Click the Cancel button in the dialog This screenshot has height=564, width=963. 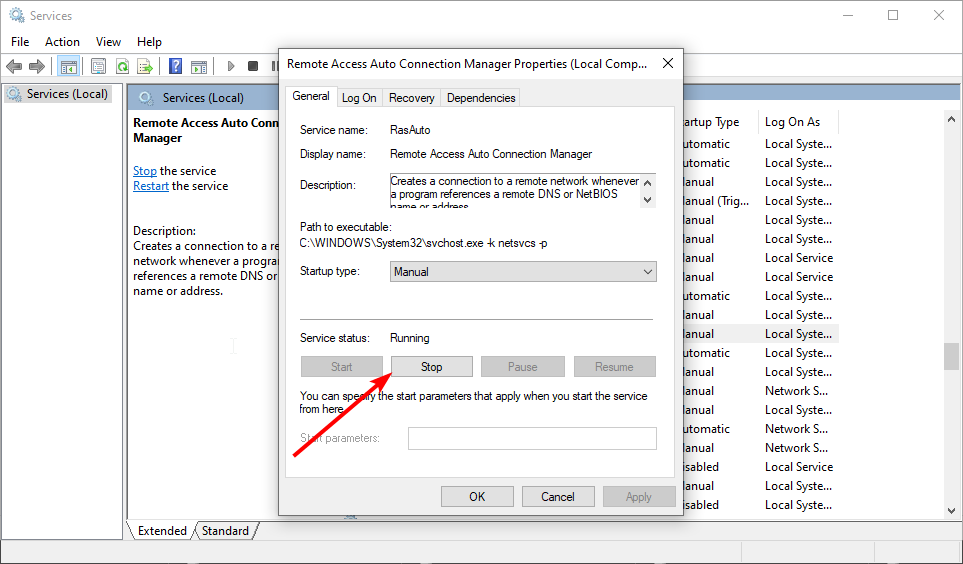tap(558, 496)
